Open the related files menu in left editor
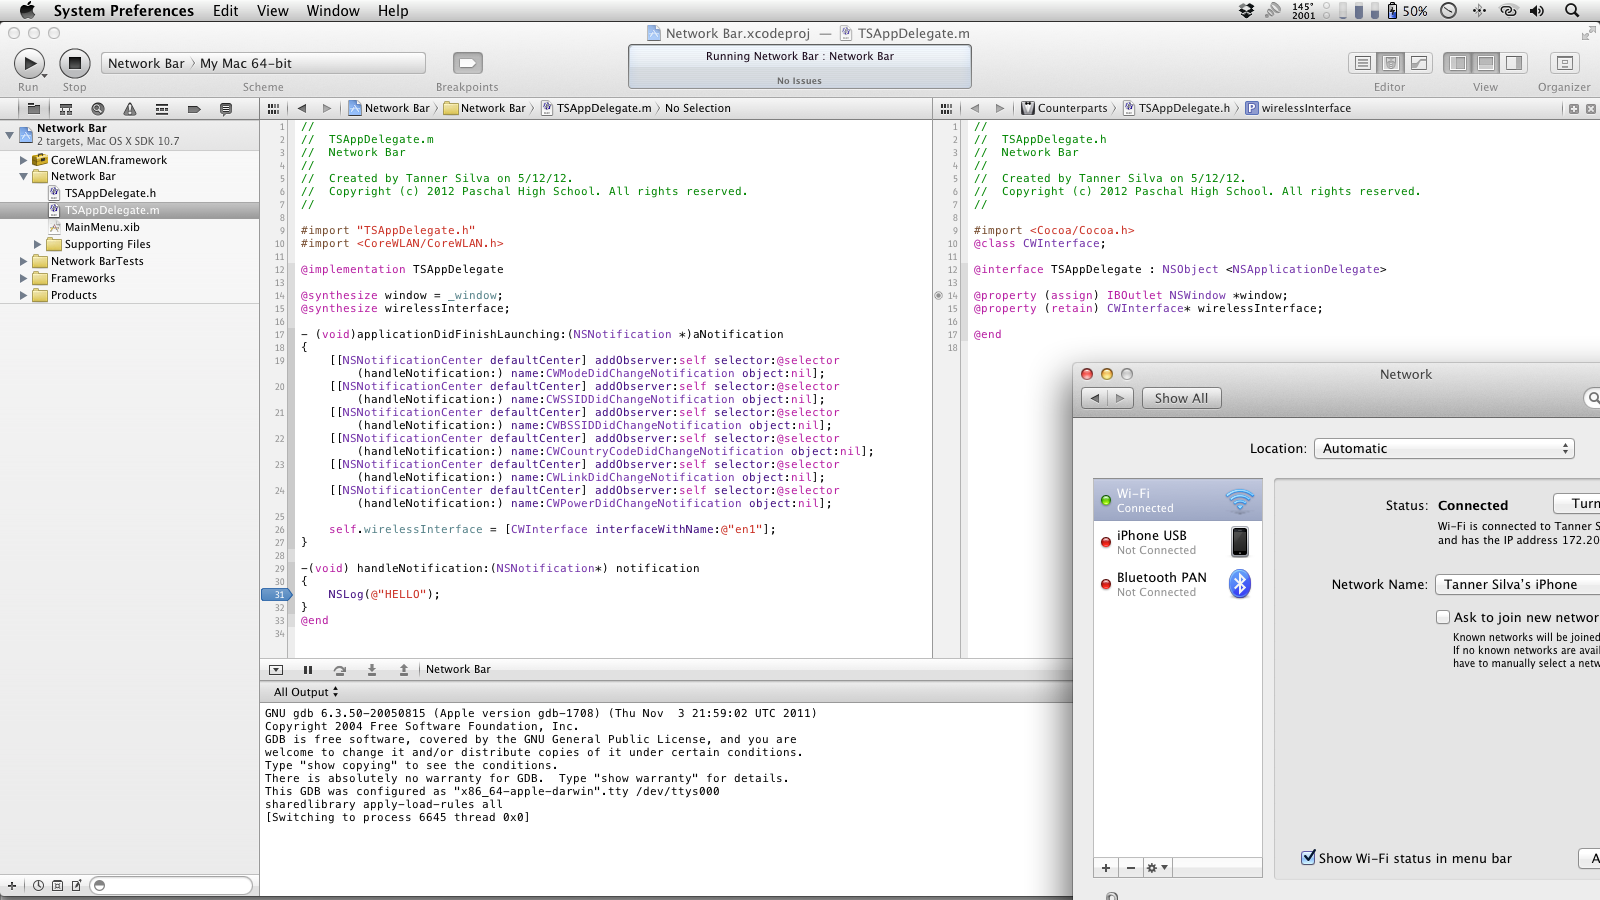Viewport: 1600px width, 900px height. (273, 108)
